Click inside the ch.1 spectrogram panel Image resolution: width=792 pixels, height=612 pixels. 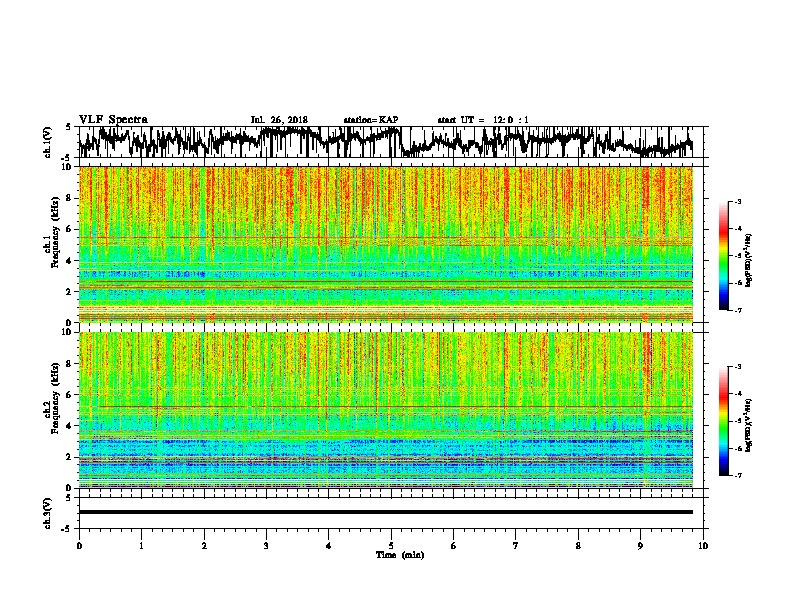(385, 244)
